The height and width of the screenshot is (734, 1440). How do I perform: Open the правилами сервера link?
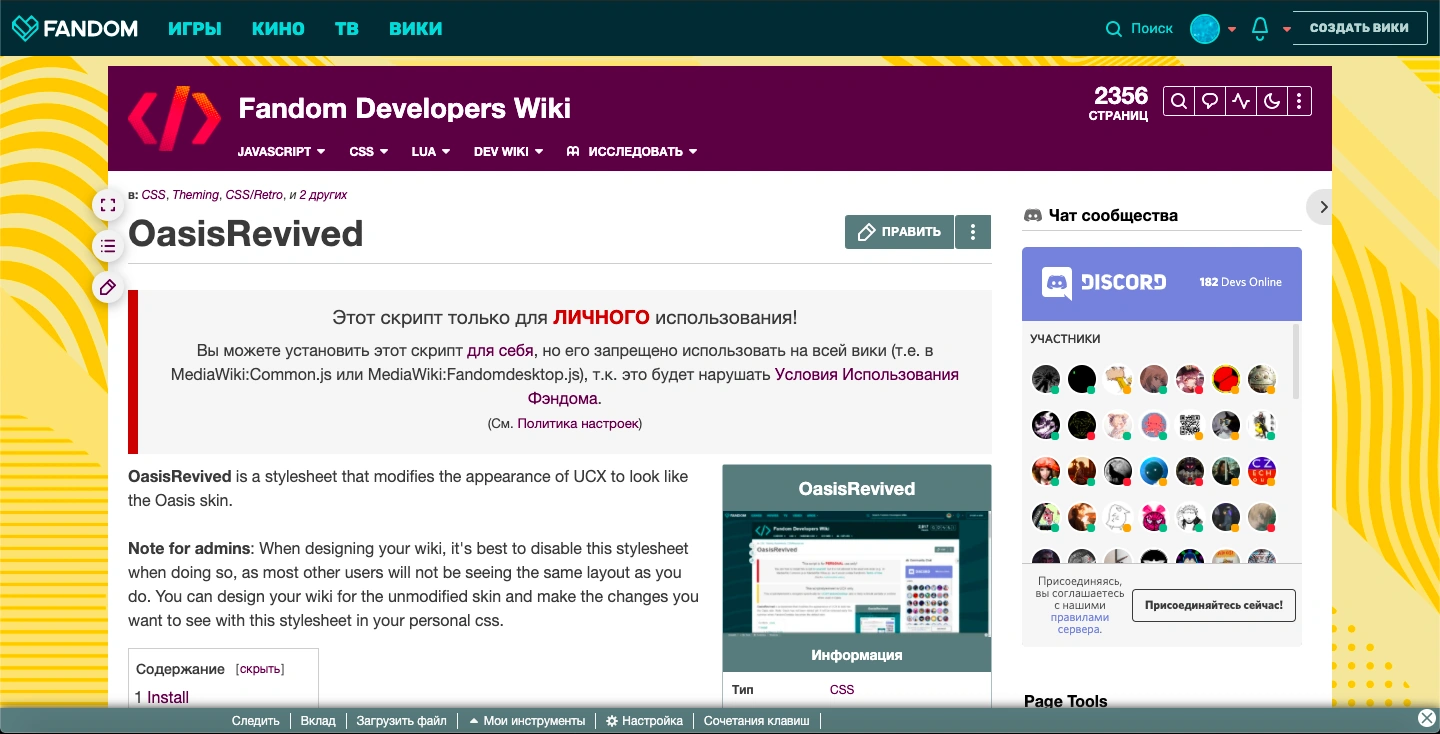tap(1080, 623)
